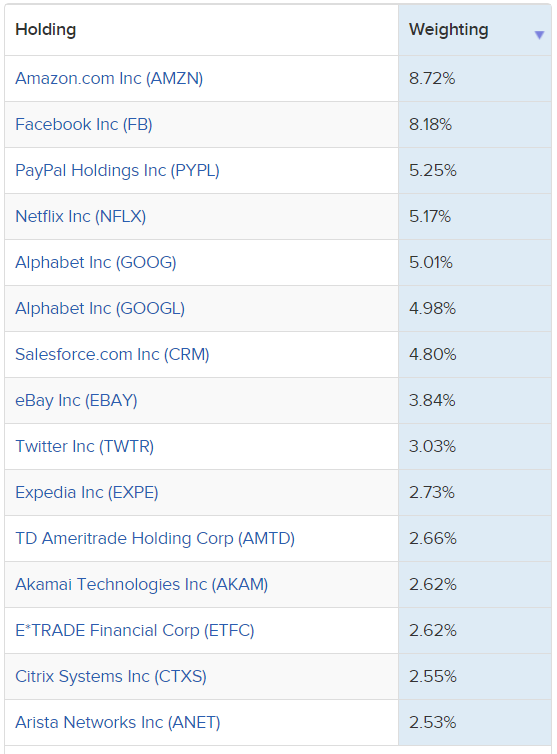This screenshot has width=557, height=754.
Task: Click the 8.72% weighting cell
Action: 475,78
